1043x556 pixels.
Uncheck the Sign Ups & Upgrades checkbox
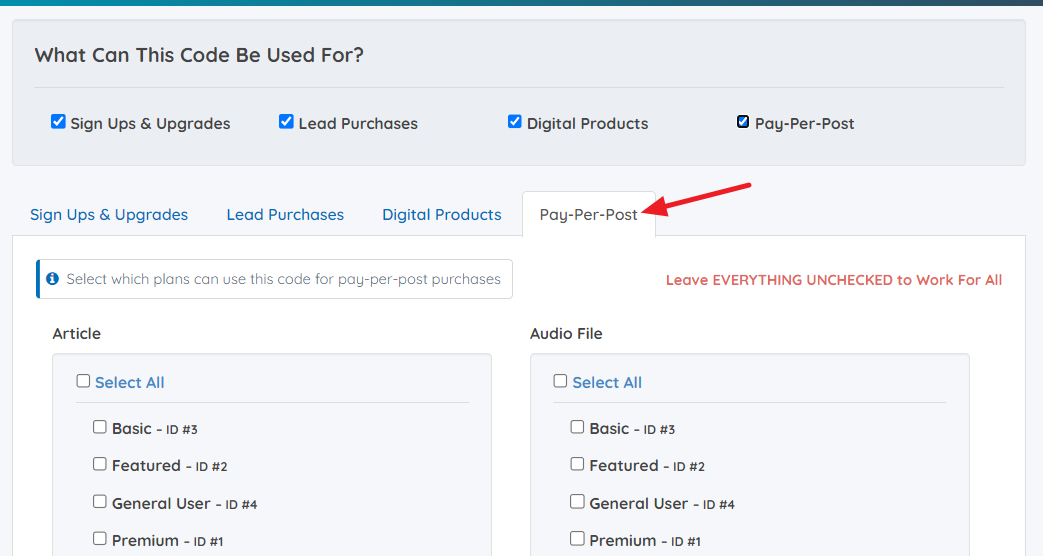tap(59, 122)
